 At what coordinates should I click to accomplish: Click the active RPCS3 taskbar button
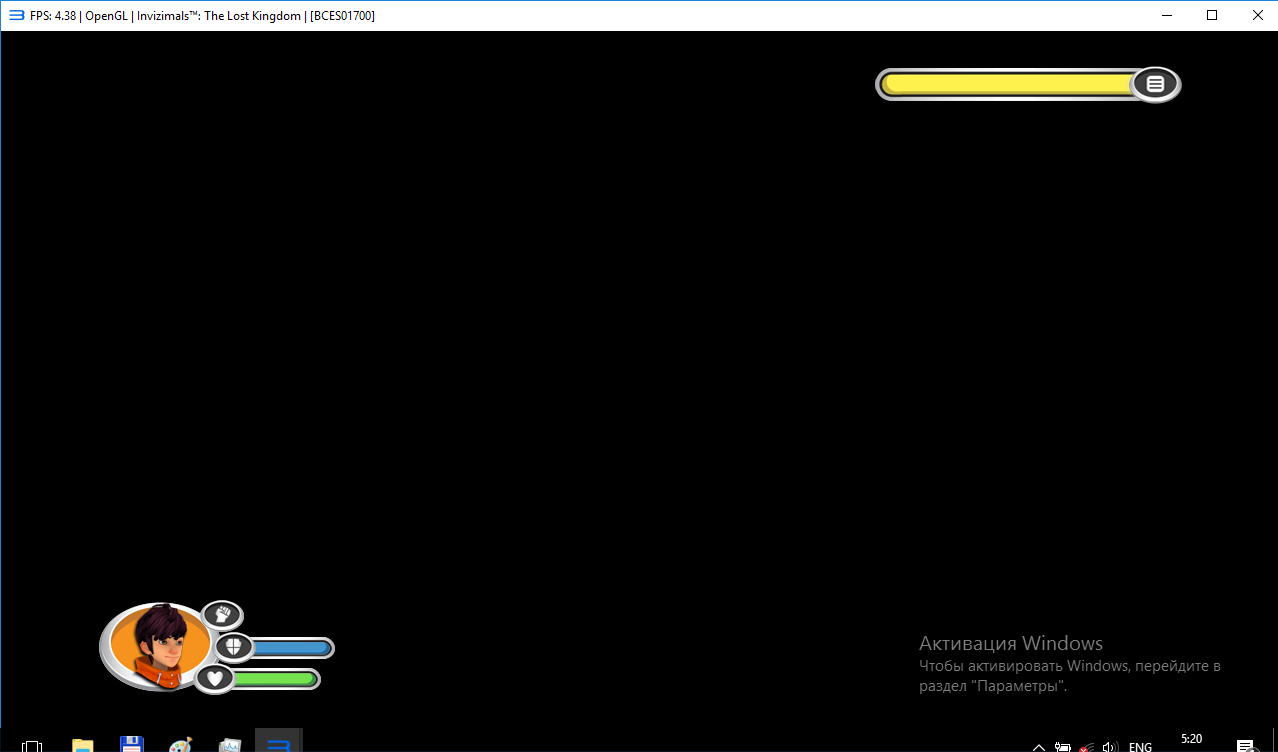click(279, 743)
